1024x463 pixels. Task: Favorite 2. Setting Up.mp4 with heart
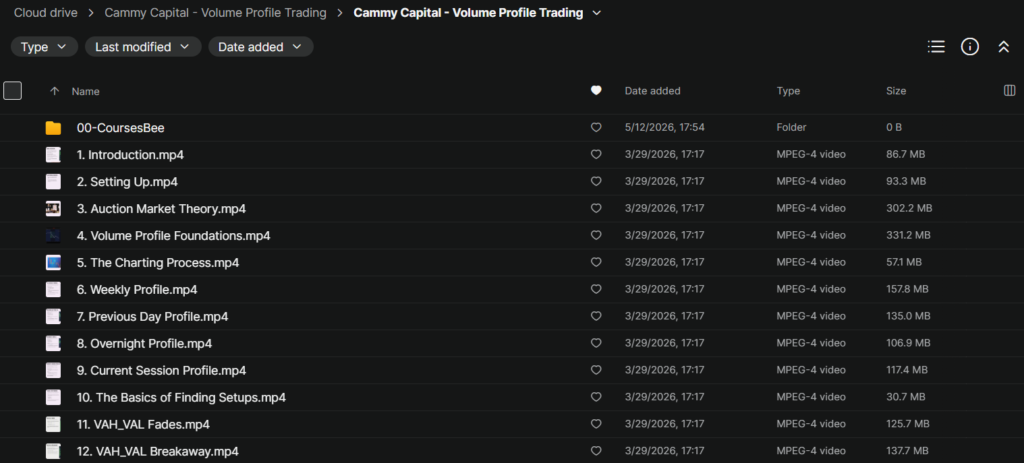[596, 182]
